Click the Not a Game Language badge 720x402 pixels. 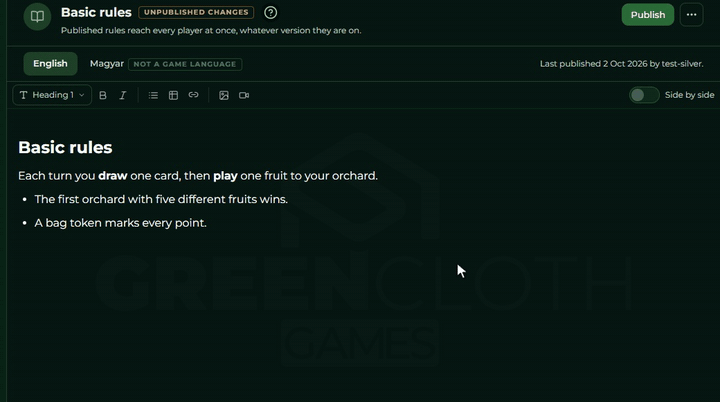click(185, 64)
